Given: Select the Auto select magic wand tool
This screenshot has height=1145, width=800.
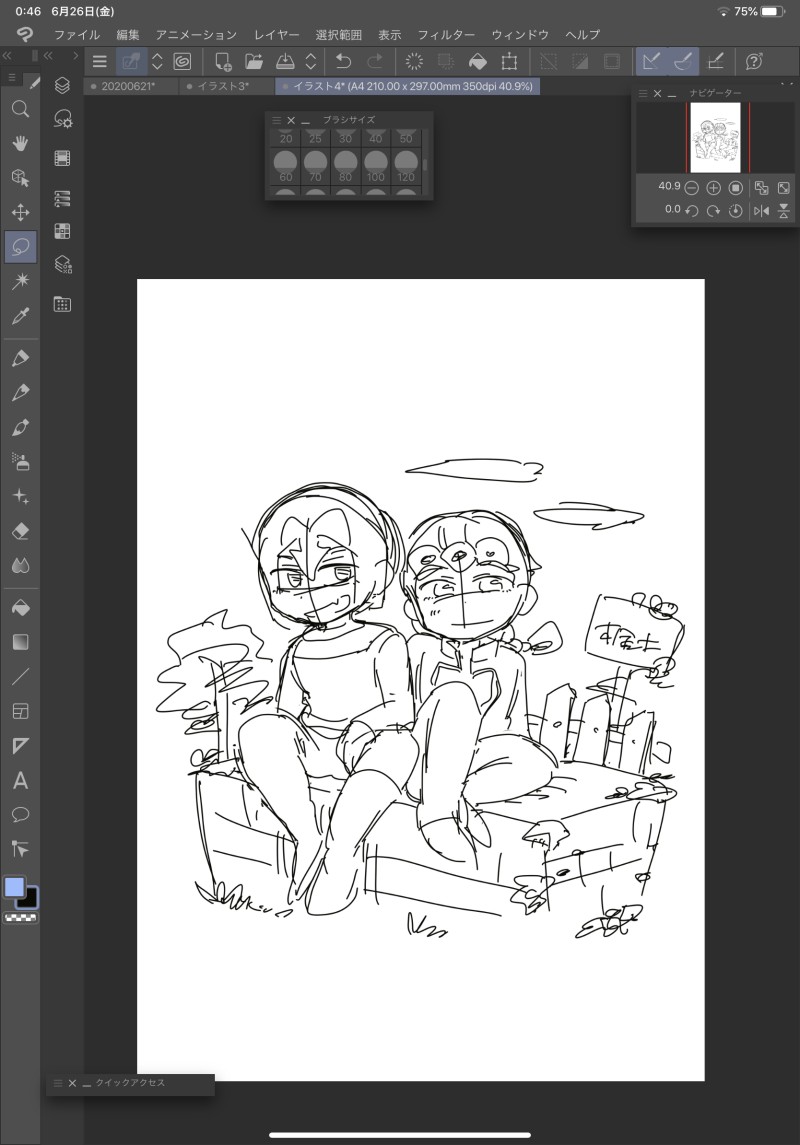Looking at the screenshot, I should tap(20, 281).
